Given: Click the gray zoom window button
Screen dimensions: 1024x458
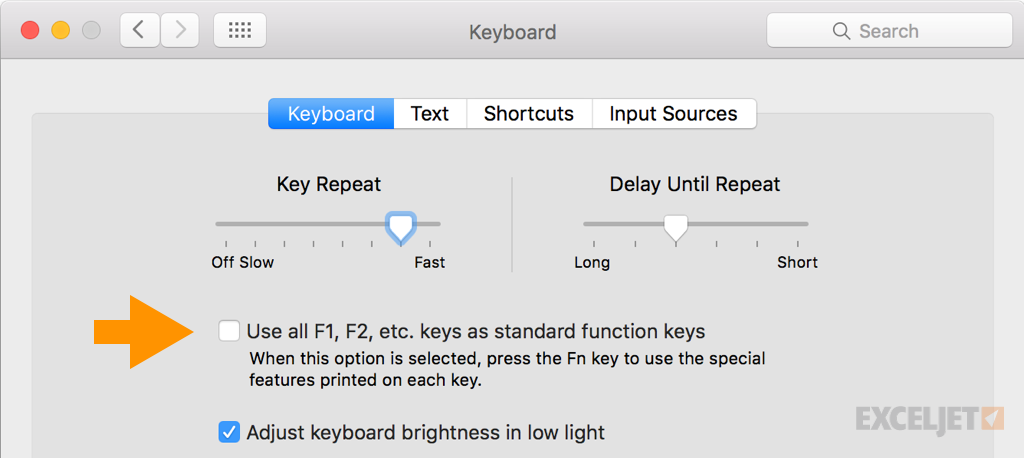Looking at the screenshot, I should [91, 31].
